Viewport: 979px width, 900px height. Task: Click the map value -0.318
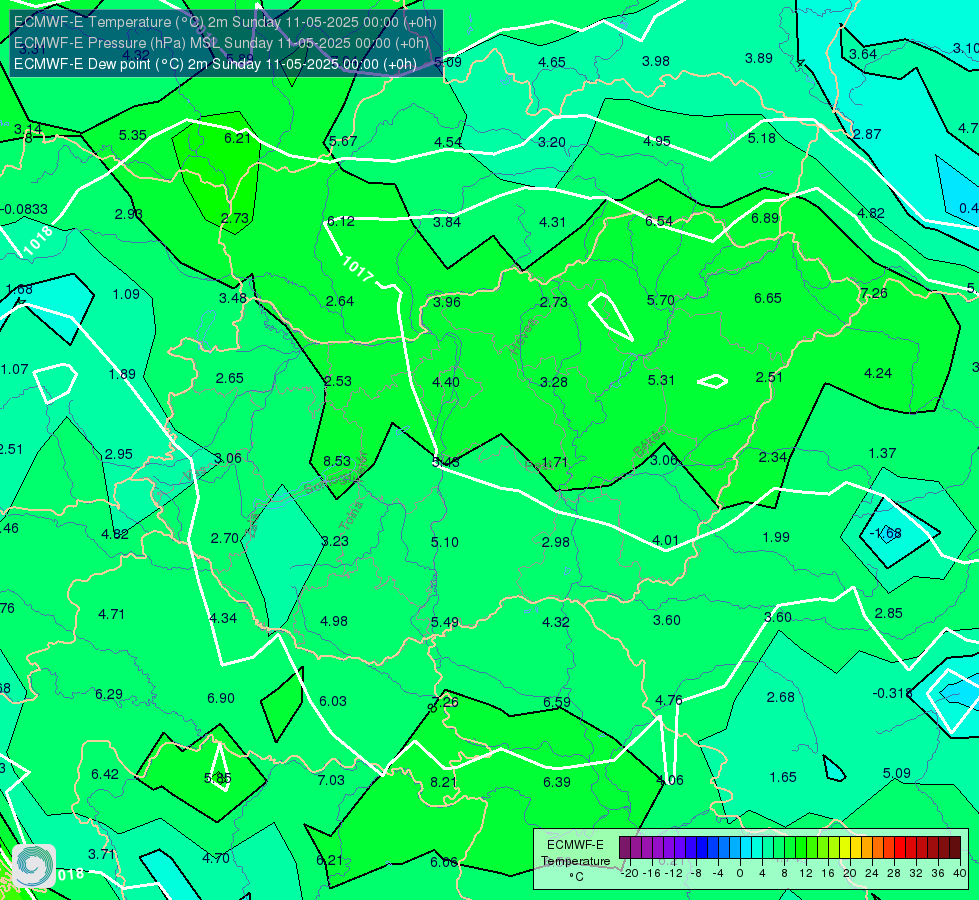[892, 693]
